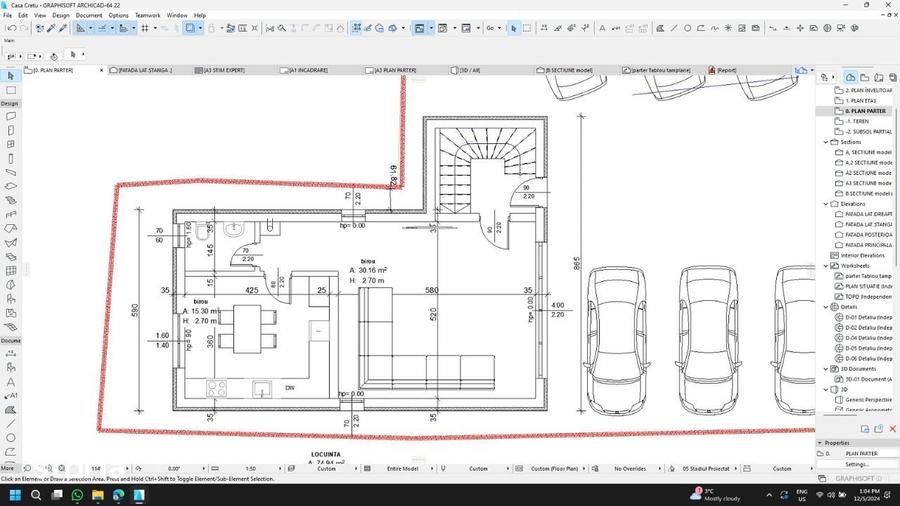Image resolution: width=900 pixels, height=506 pixels.
Task: Click the scale field showing 1:50
Action: coord(251,469)
